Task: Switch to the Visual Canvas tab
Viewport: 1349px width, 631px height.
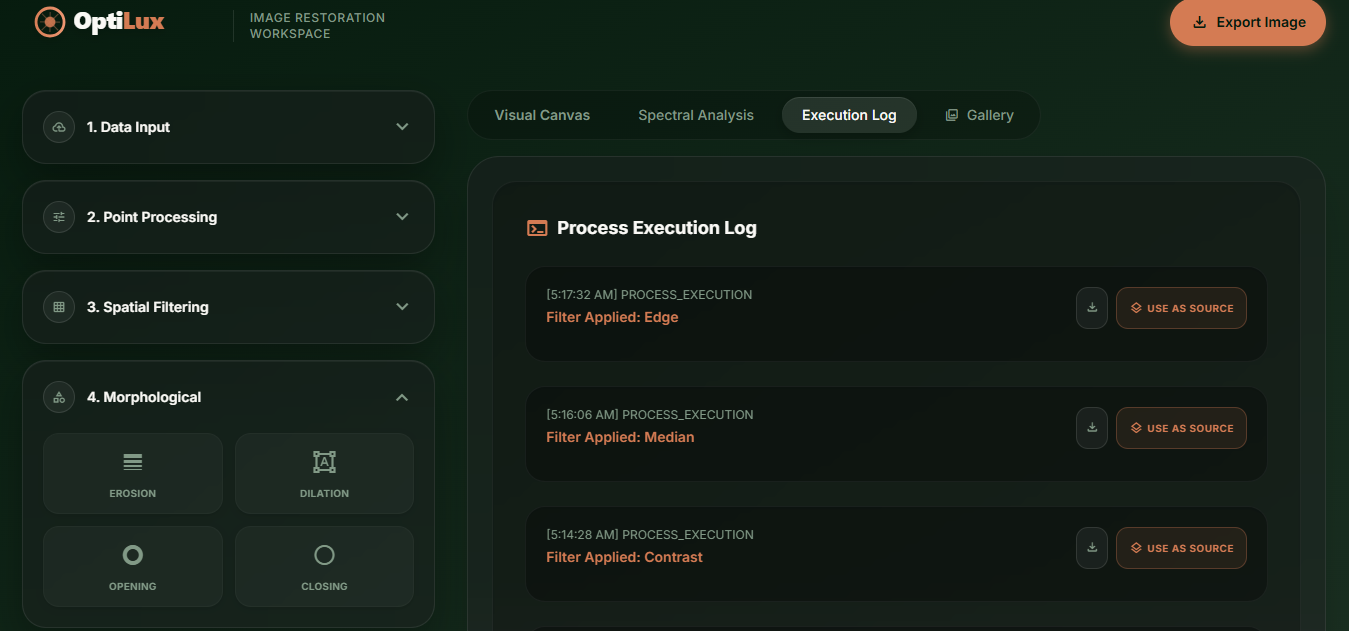Action: (542, 115)
